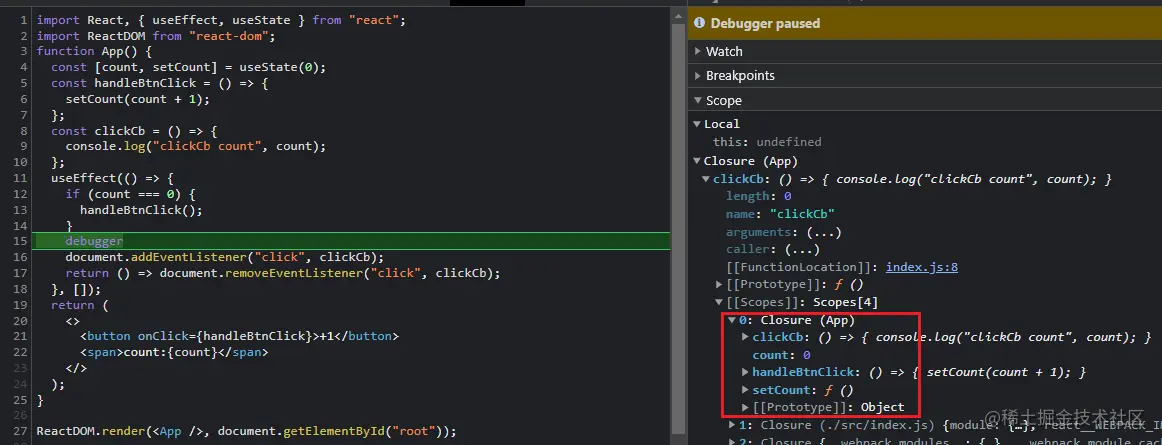Click line number 15 in the gutter
The width and height of the screenshot is (1162, 445).
tap(21, 241)
